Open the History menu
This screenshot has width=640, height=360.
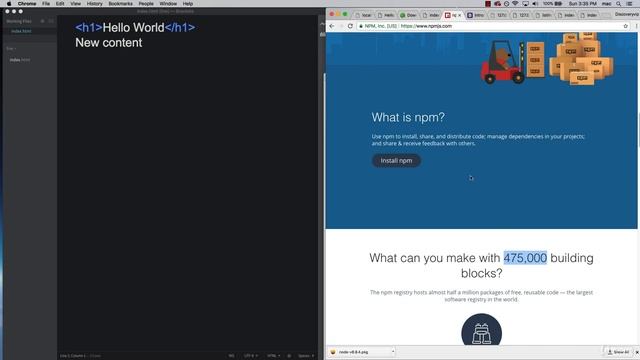point(94,4)
